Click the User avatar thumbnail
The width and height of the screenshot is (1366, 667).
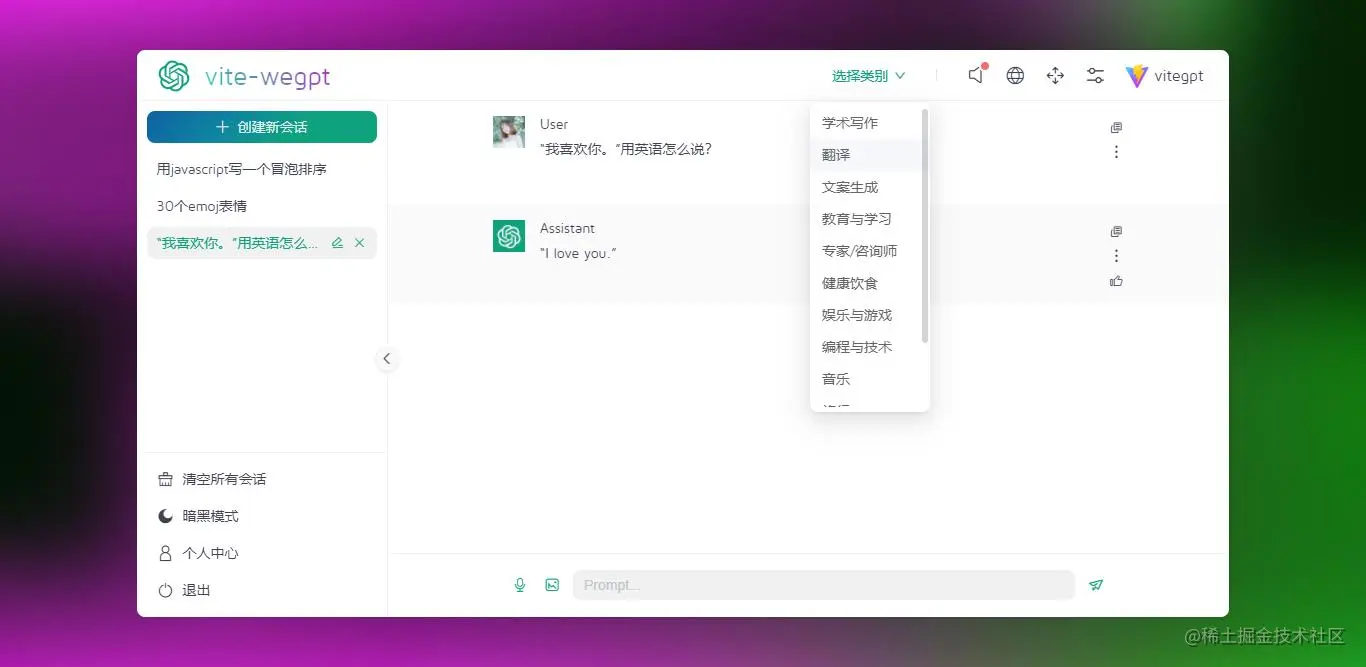tap(509, 132)
